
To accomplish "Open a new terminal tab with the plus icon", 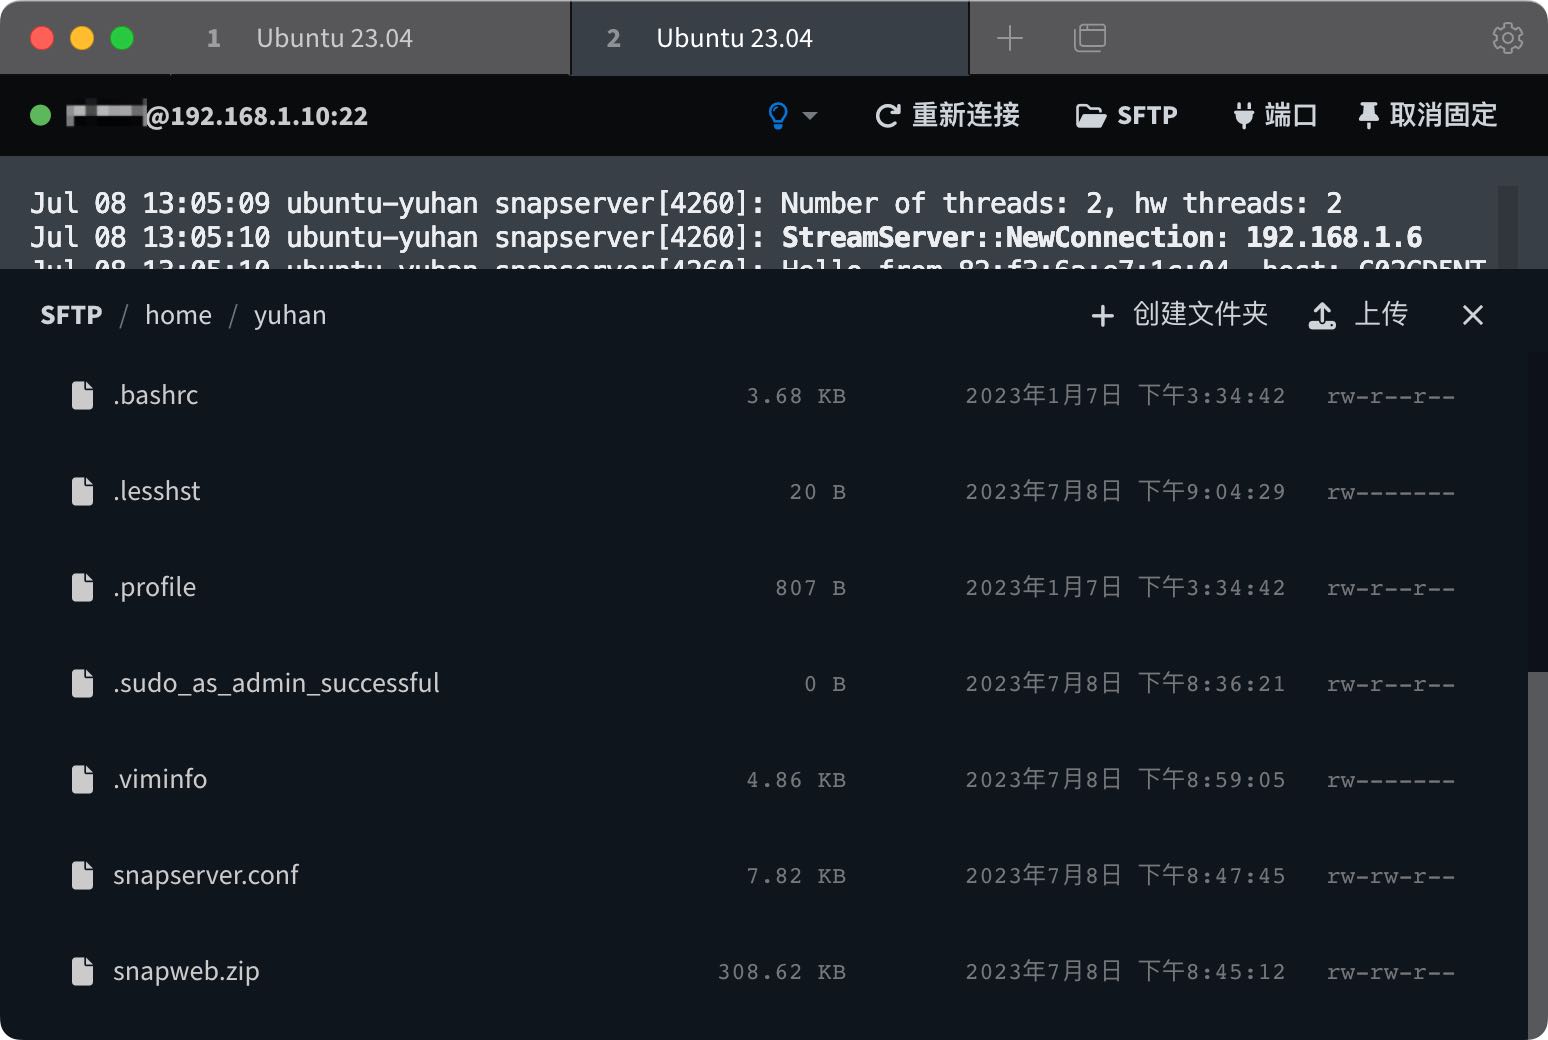I will pos(1009,38).
